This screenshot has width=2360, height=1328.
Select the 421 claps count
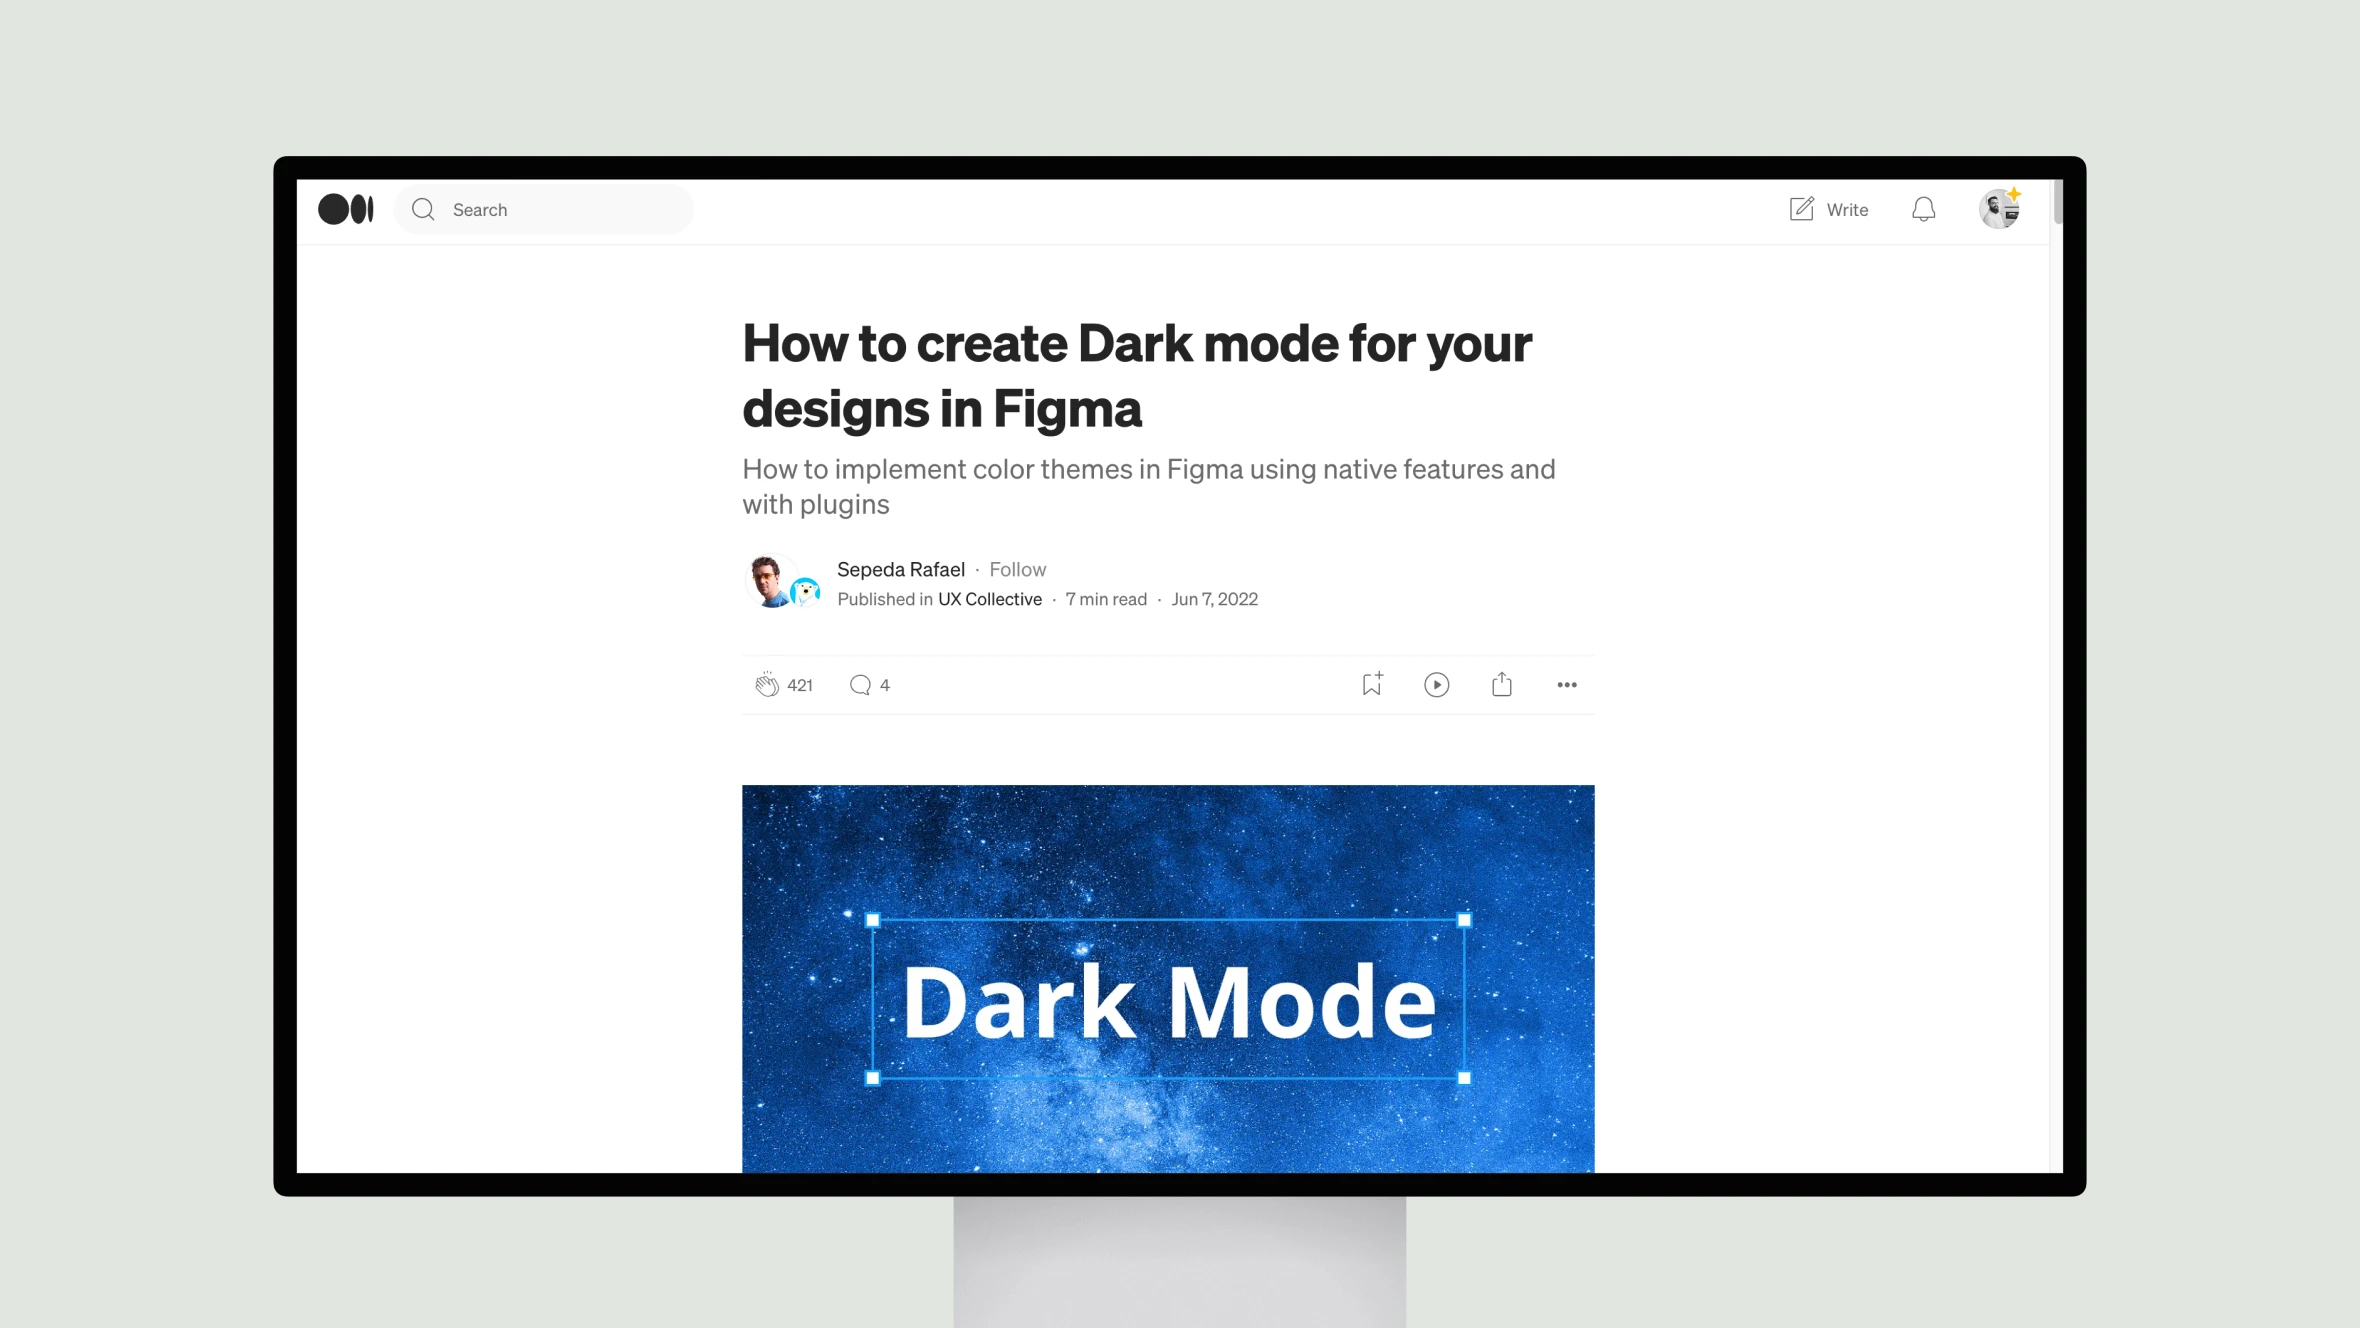pos(799,683)
